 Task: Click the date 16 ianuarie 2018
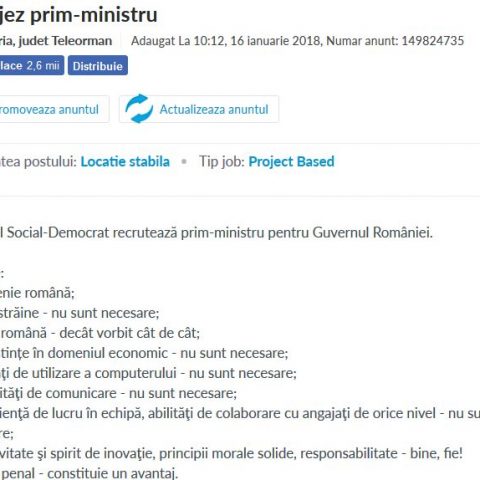click(276, 41)
